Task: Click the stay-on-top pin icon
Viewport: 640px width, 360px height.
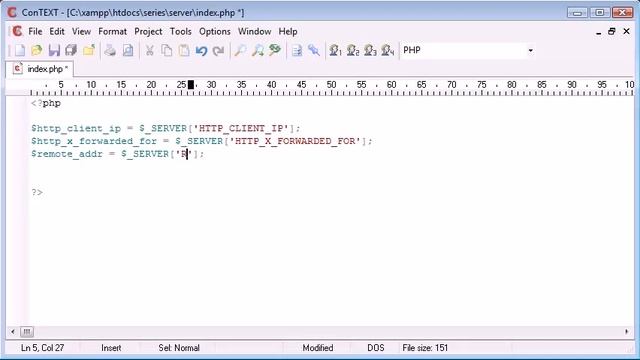Action: [314, 50]
